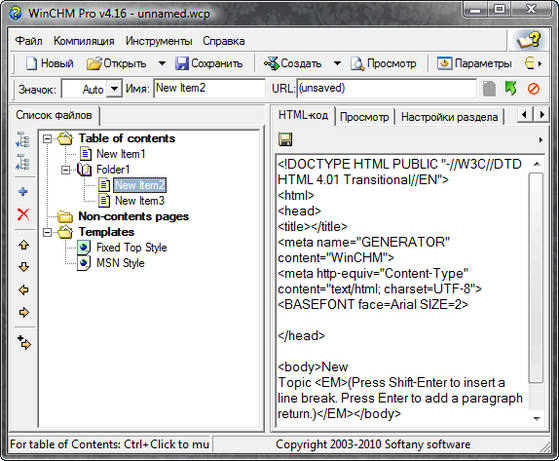Open the Файл menu
The width and height of the screenshot is (559, 461).
point(29,41)
